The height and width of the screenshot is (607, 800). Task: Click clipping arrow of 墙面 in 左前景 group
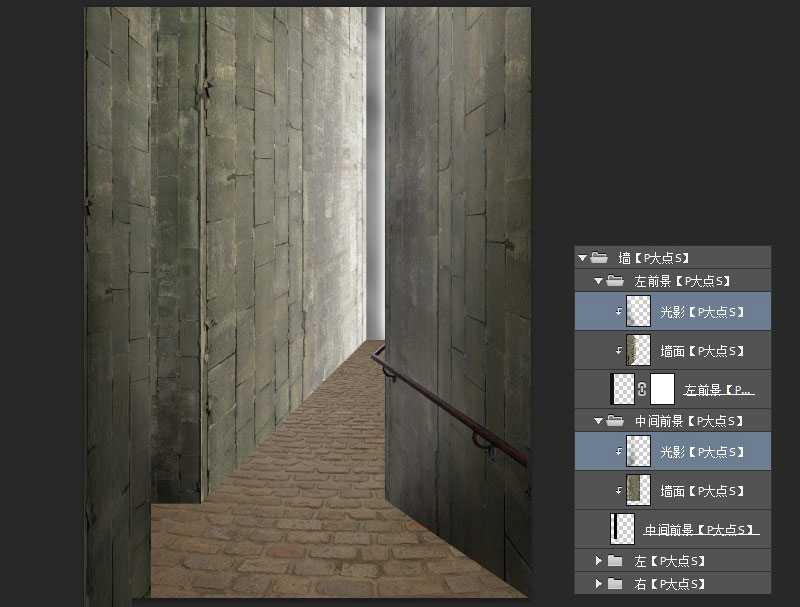618,350
